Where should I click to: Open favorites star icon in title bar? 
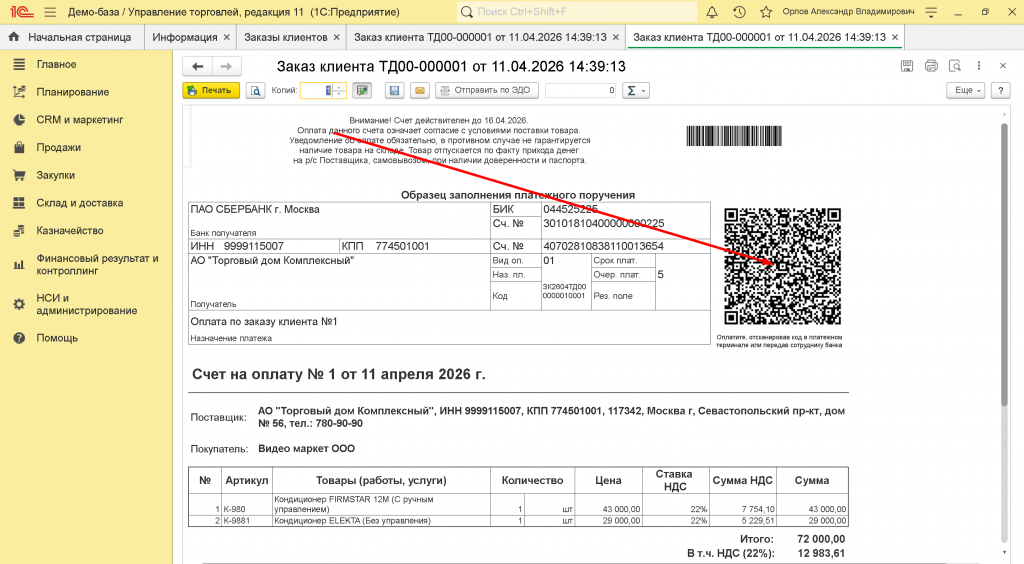pyautogui.click(x=765, y=12)
